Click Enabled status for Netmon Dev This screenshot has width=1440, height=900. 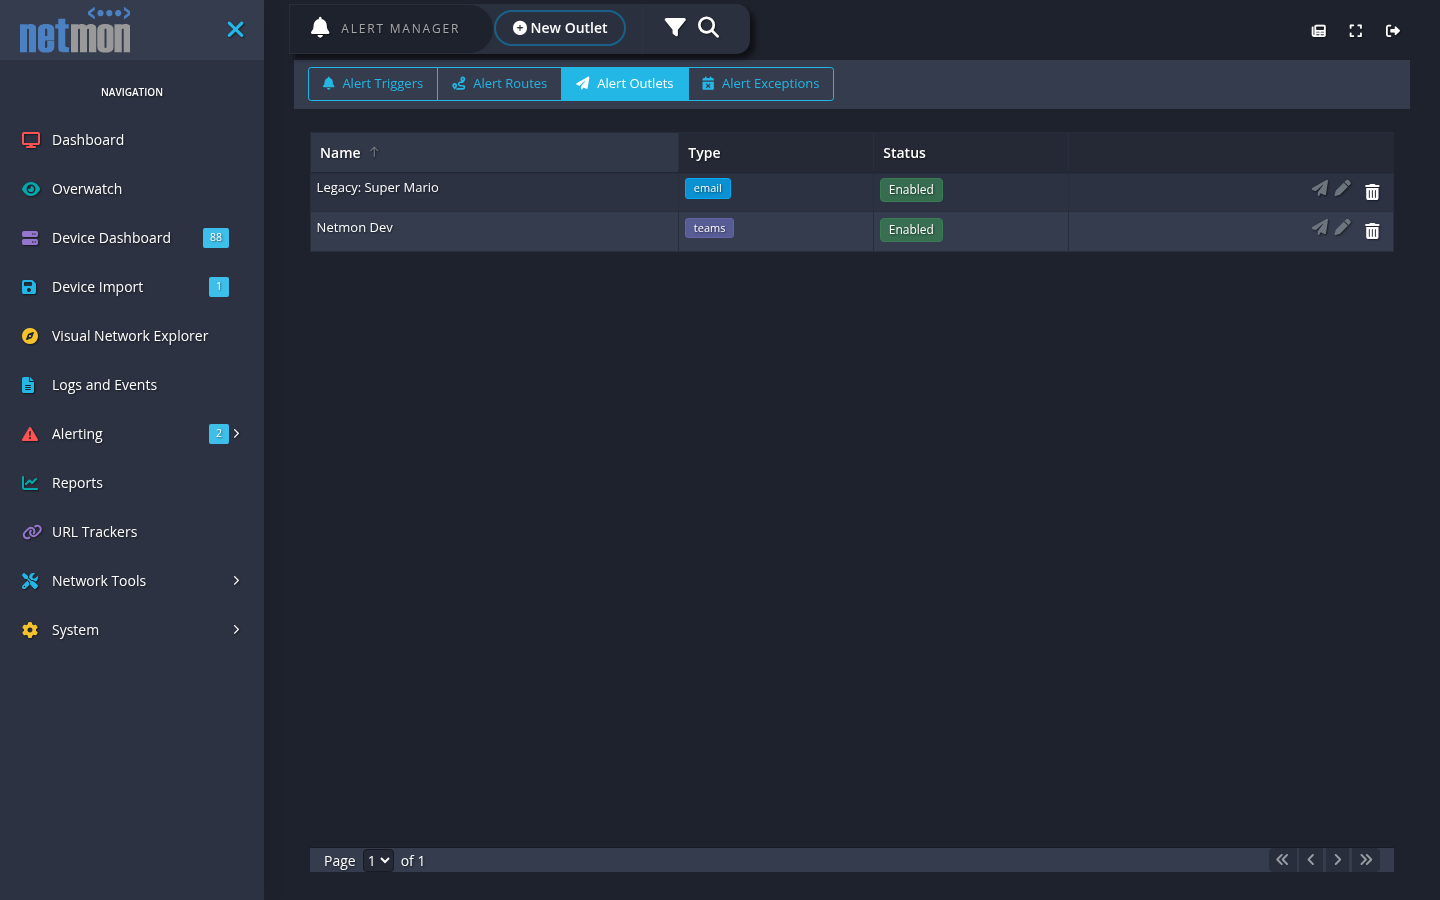pyautogui.click(x=911, y=230)
